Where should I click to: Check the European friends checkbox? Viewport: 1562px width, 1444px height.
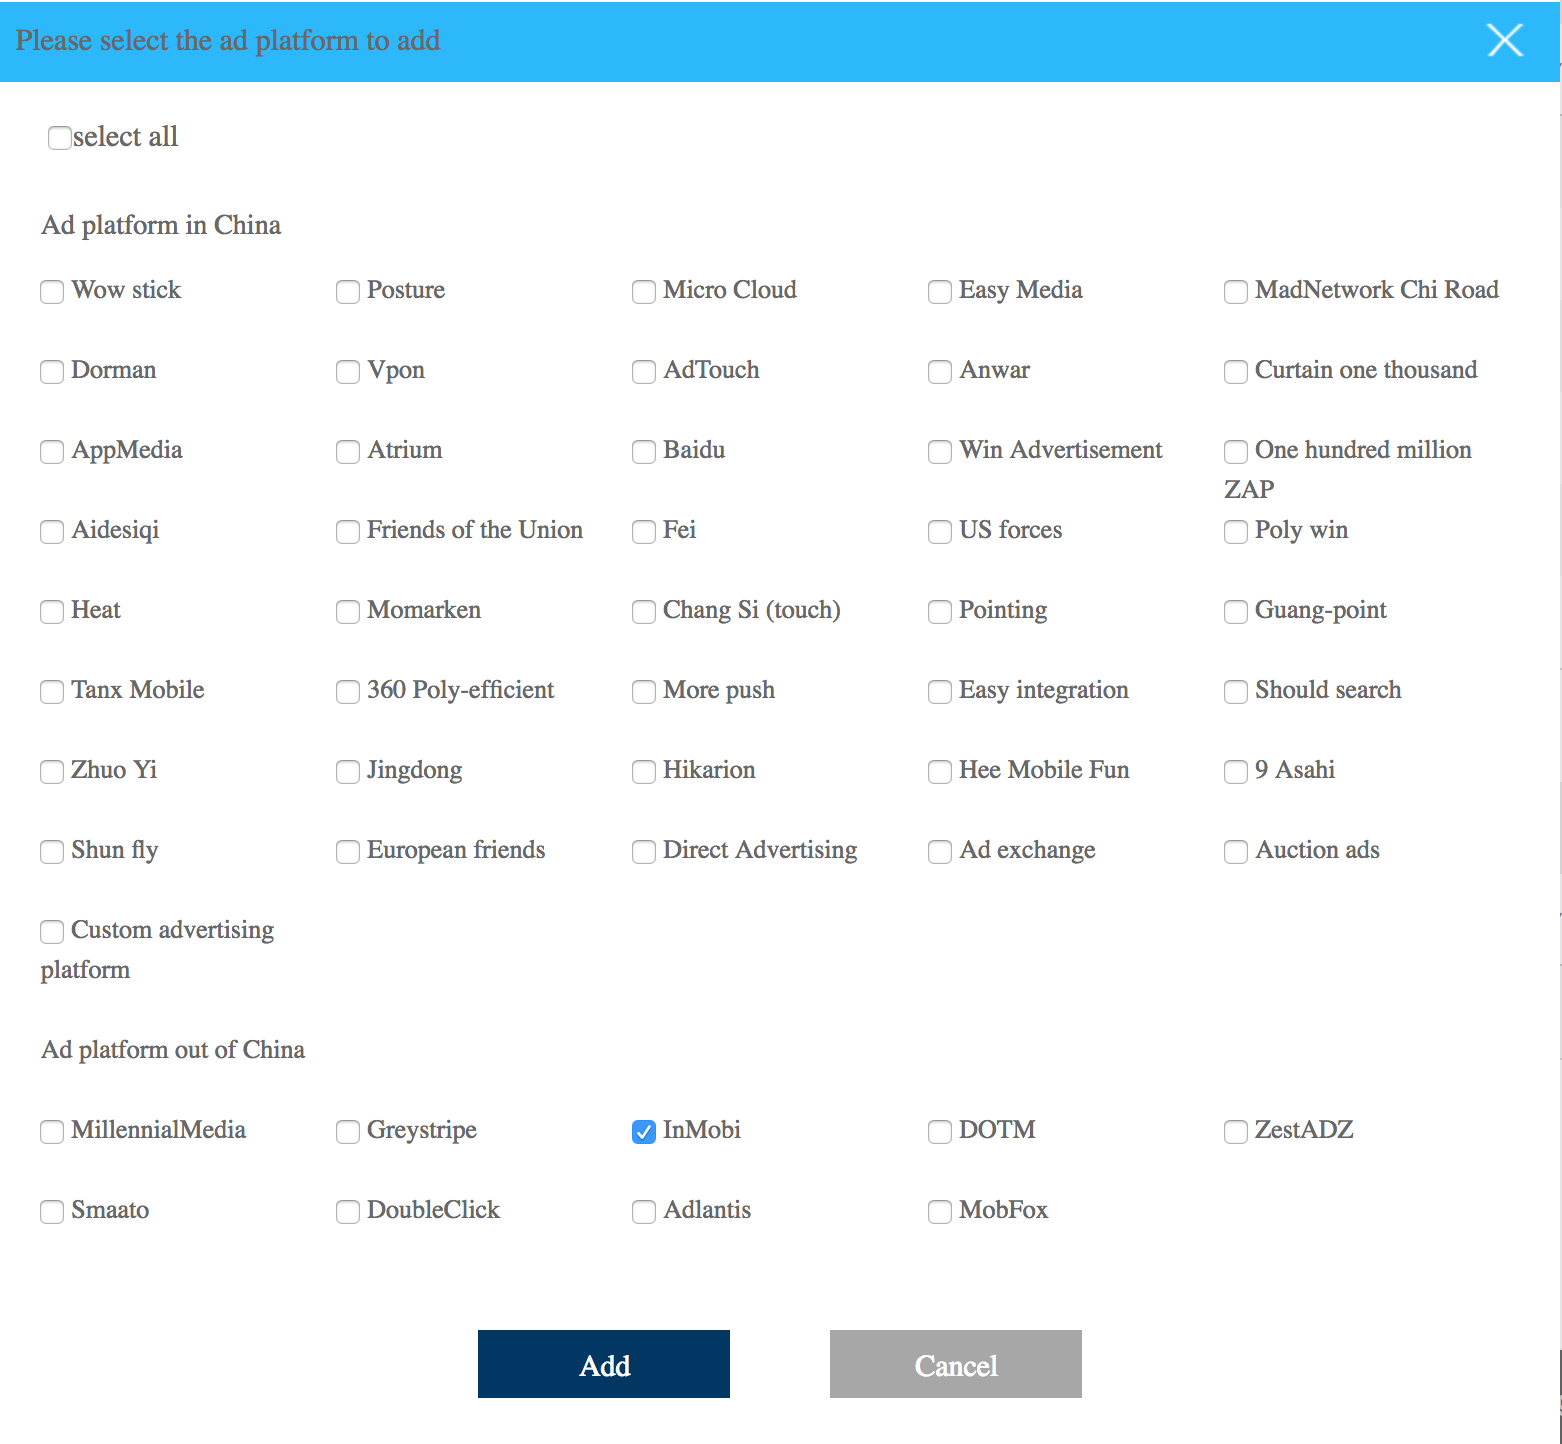(348, 852)
